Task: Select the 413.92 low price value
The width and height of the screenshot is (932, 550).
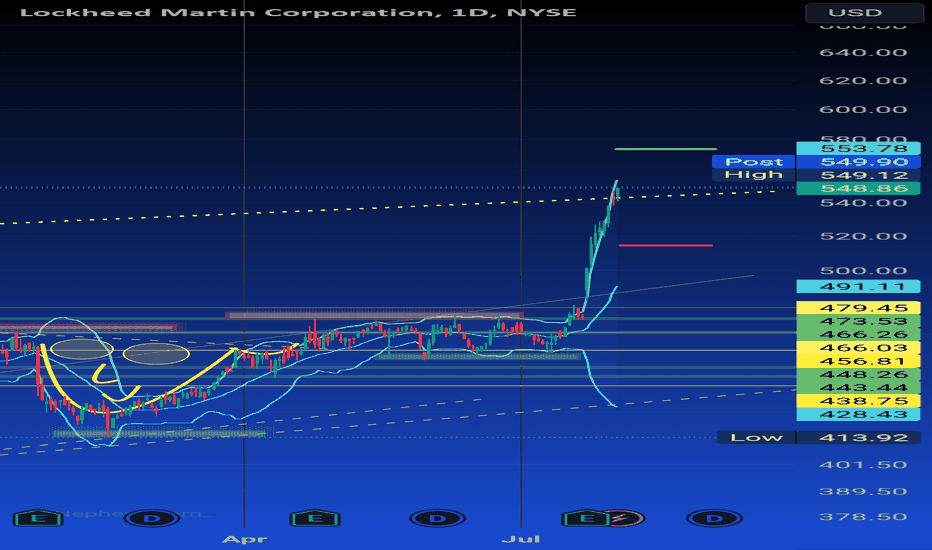Action: point(858,438)
